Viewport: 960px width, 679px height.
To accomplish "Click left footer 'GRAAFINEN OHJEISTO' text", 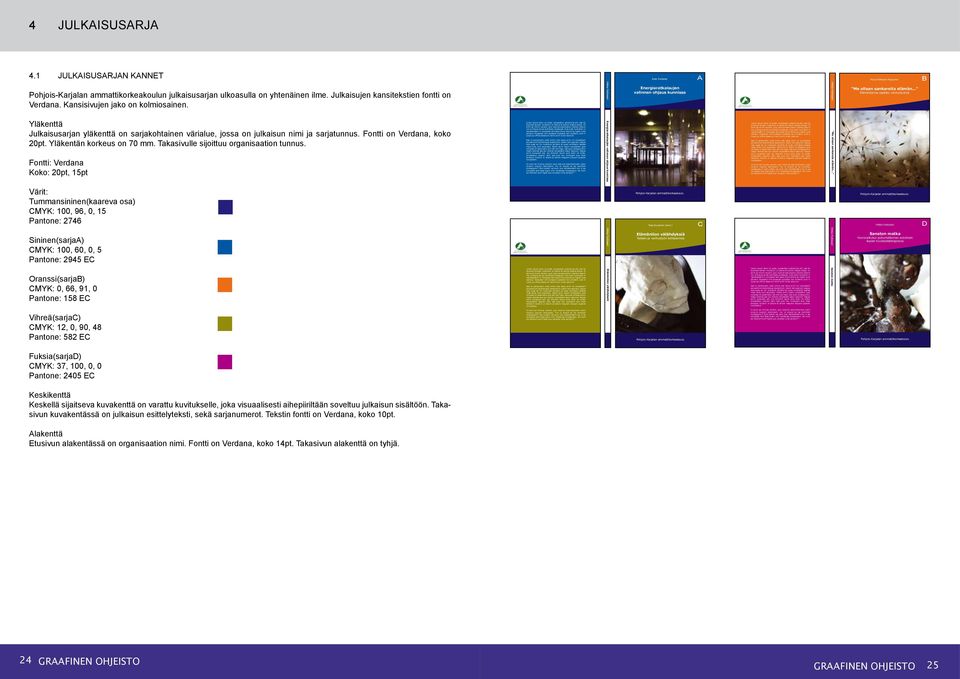I will point(89,661).
